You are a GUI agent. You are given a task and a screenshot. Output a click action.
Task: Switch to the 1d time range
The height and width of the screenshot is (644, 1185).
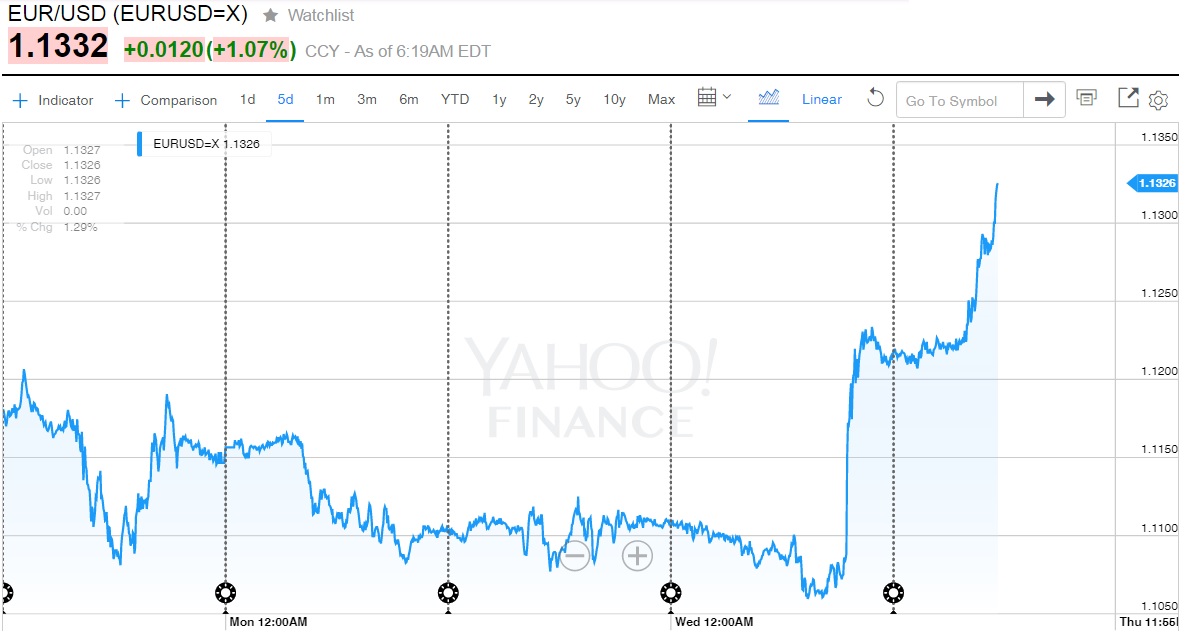[247, 99]
